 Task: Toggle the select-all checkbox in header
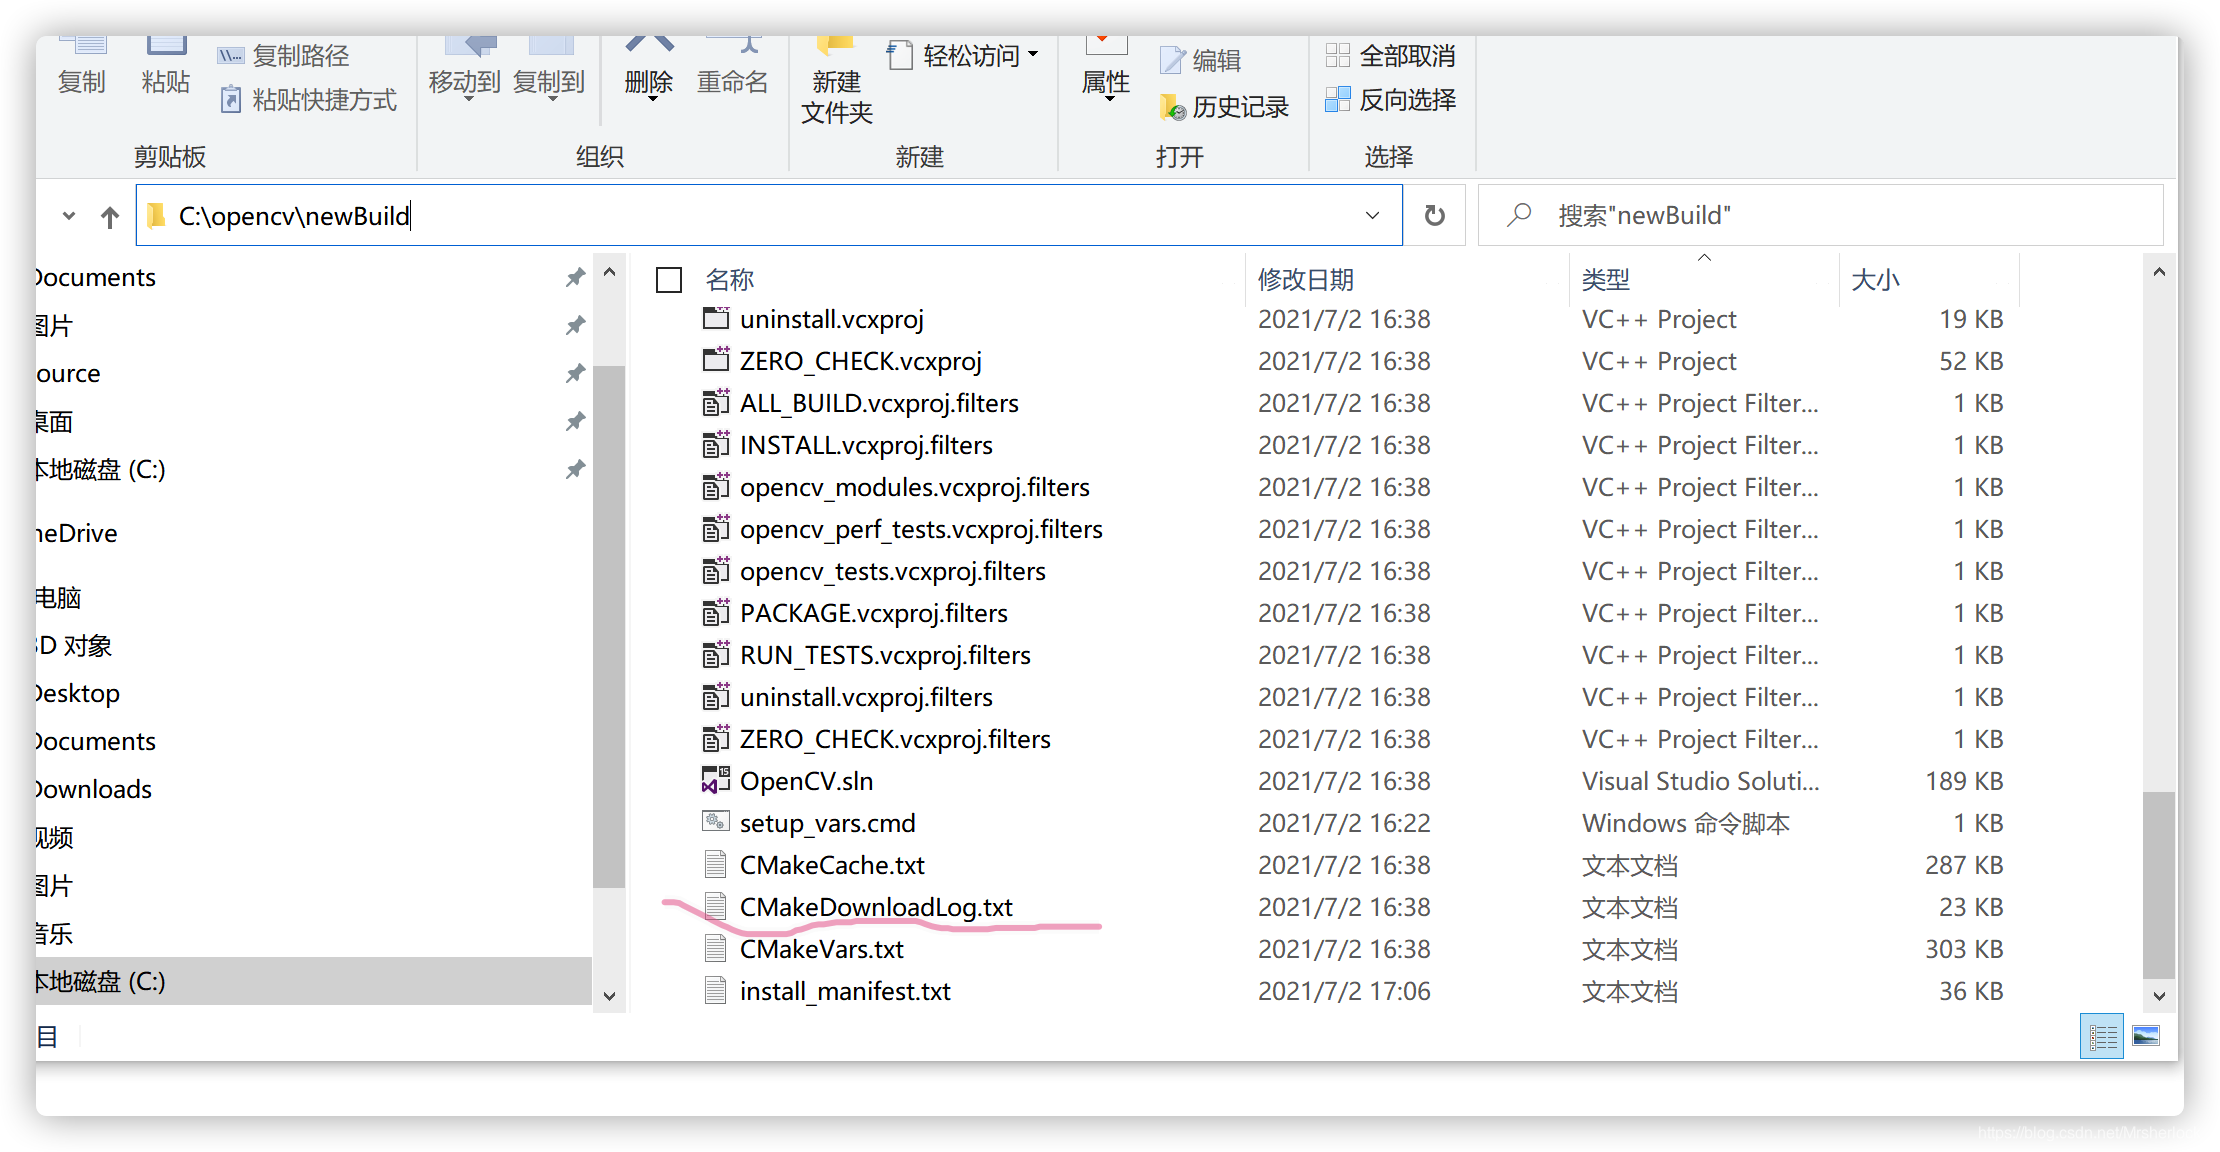pyautogui.click(x=669, y=280)
